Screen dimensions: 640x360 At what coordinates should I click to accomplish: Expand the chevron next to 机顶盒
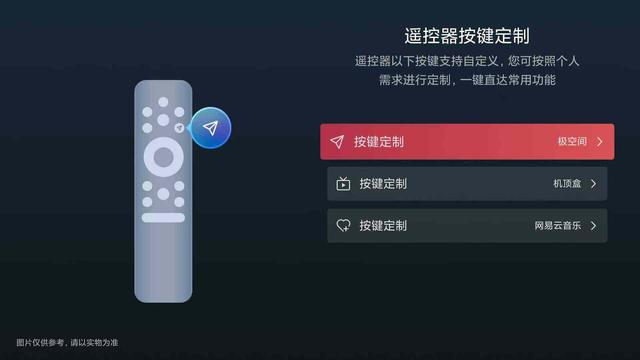point(593,184)
